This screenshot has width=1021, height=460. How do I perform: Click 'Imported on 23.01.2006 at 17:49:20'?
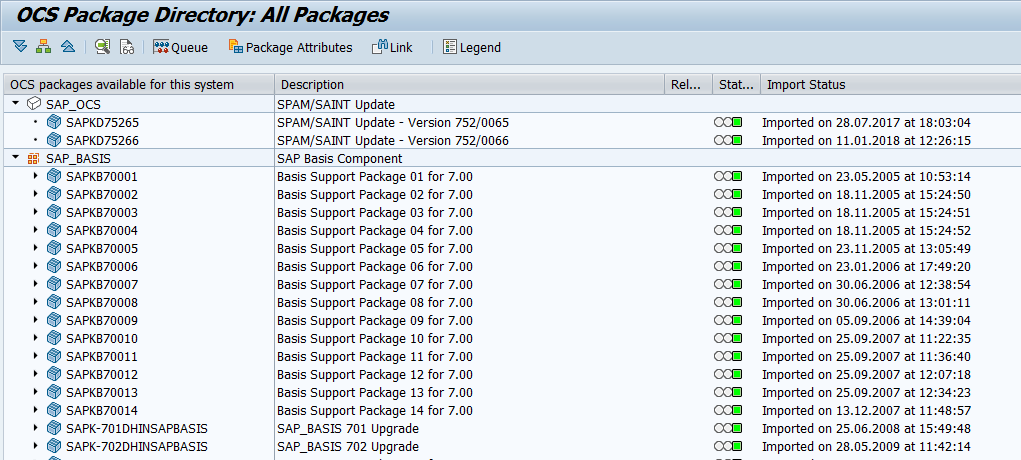click(867, 267)
